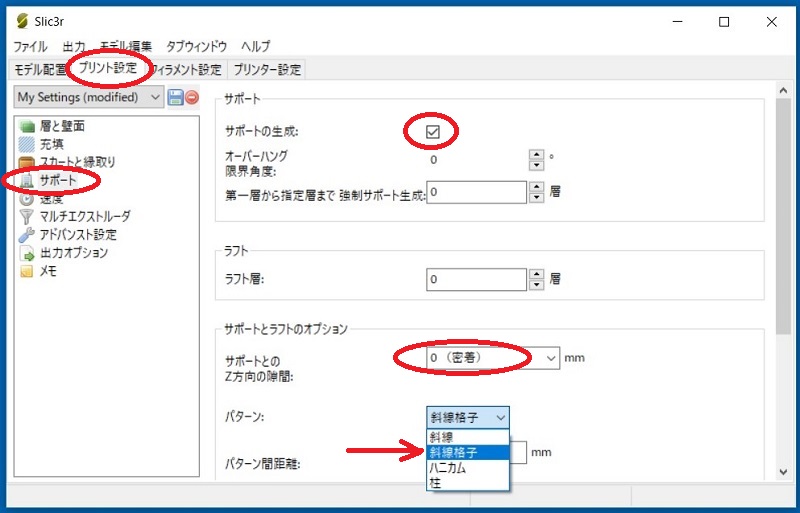Click the red delete preset icon
Viewport: 800px width, 513px height.
[x=192, y=97]
